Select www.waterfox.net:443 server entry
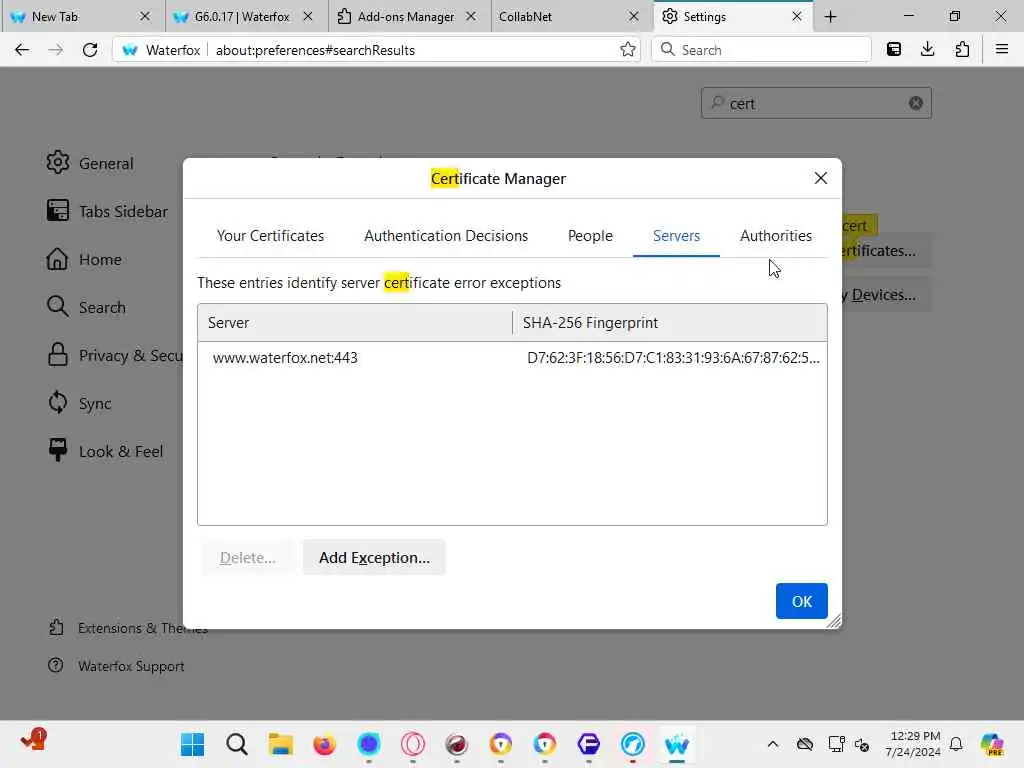Image resolution: width=1024 pixels, height=768 pixels. point(512,358)
